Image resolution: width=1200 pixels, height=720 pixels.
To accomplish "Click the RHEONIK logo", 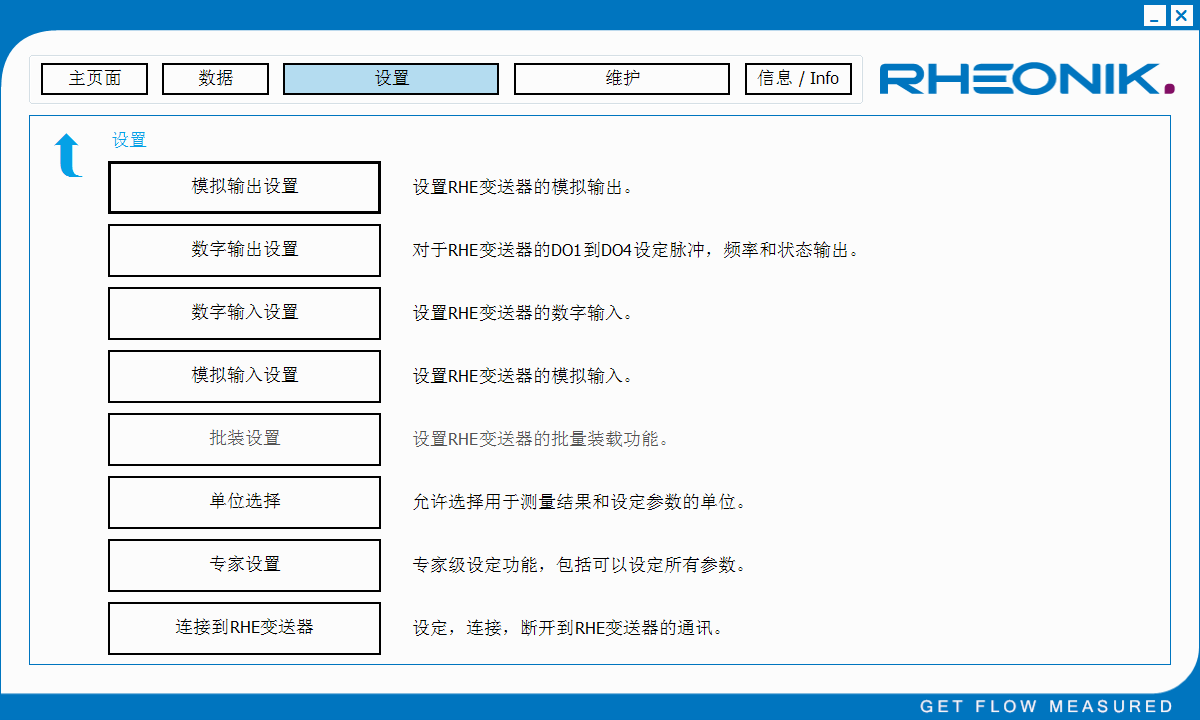I will pyautogui.click(x=1027, y=79).
